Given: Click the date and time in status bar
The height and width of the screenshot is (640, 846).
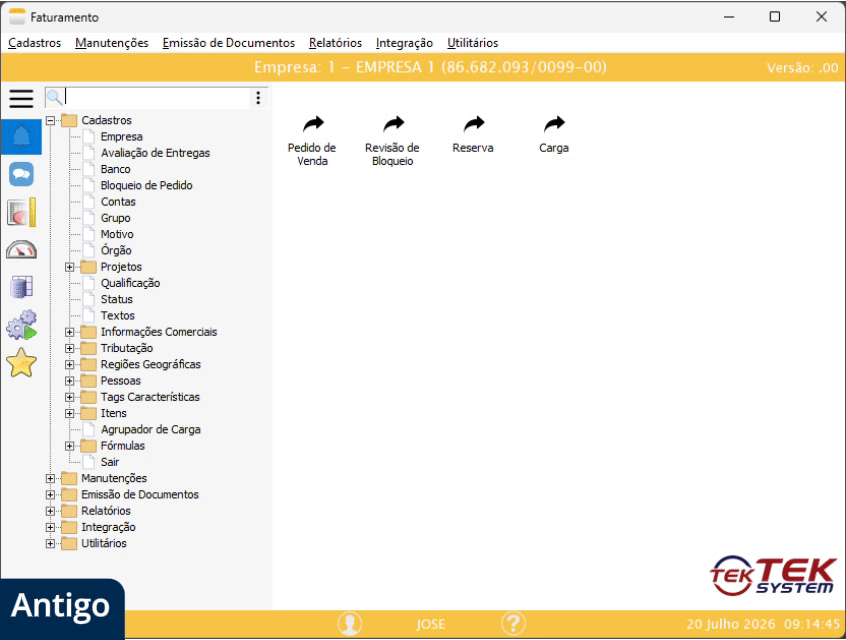Looking at the screenshot, I should click(x=763, y=624).
